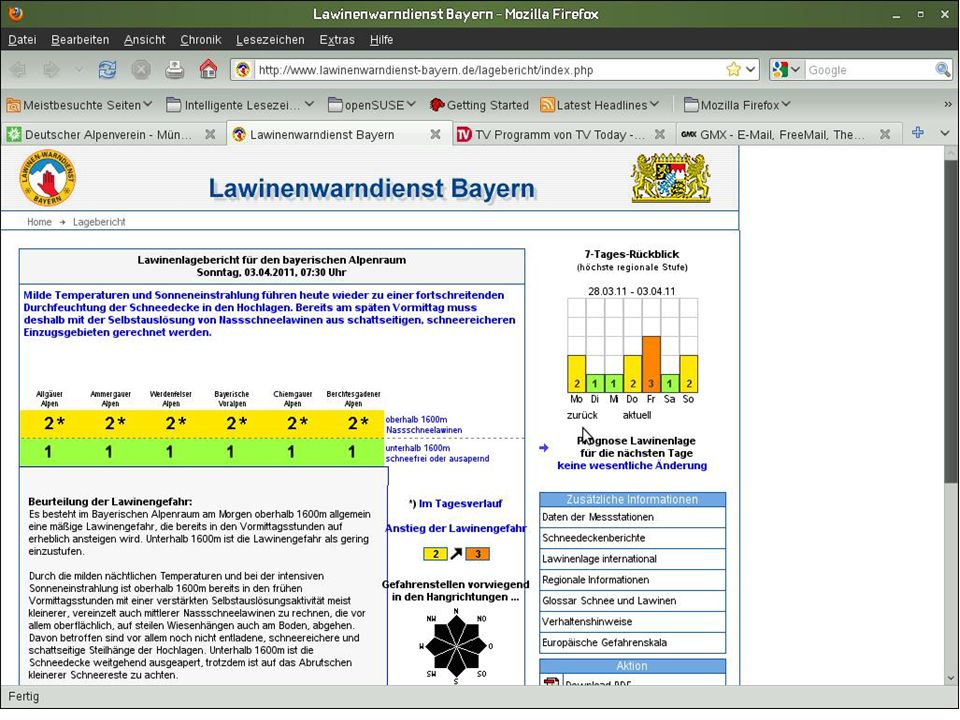Click the search magnifier icon

pos(942,69)
